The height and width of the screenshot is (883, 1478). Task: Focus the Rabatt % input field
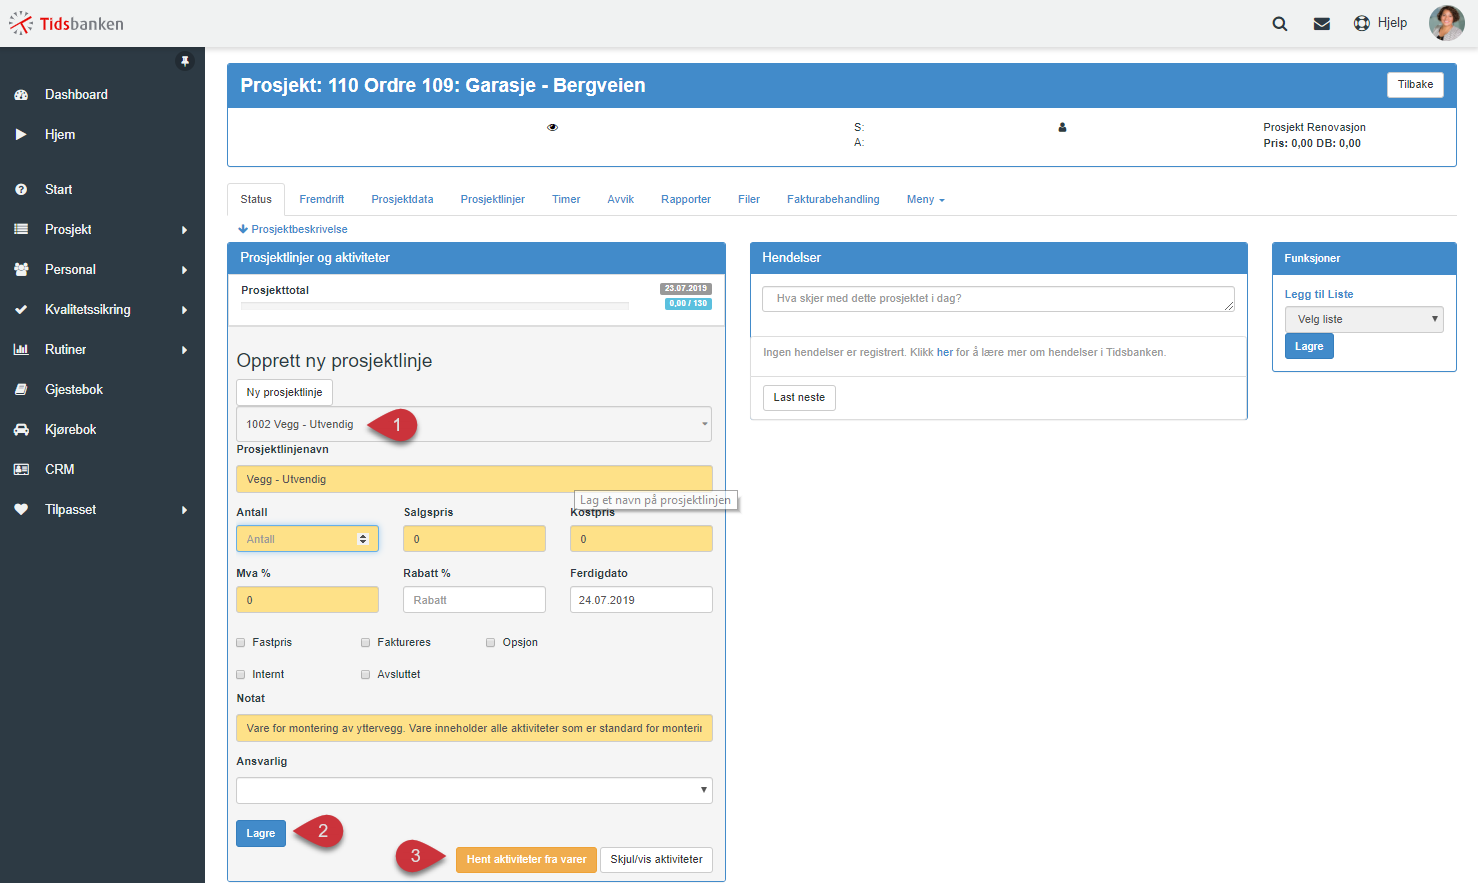[474, 600]
